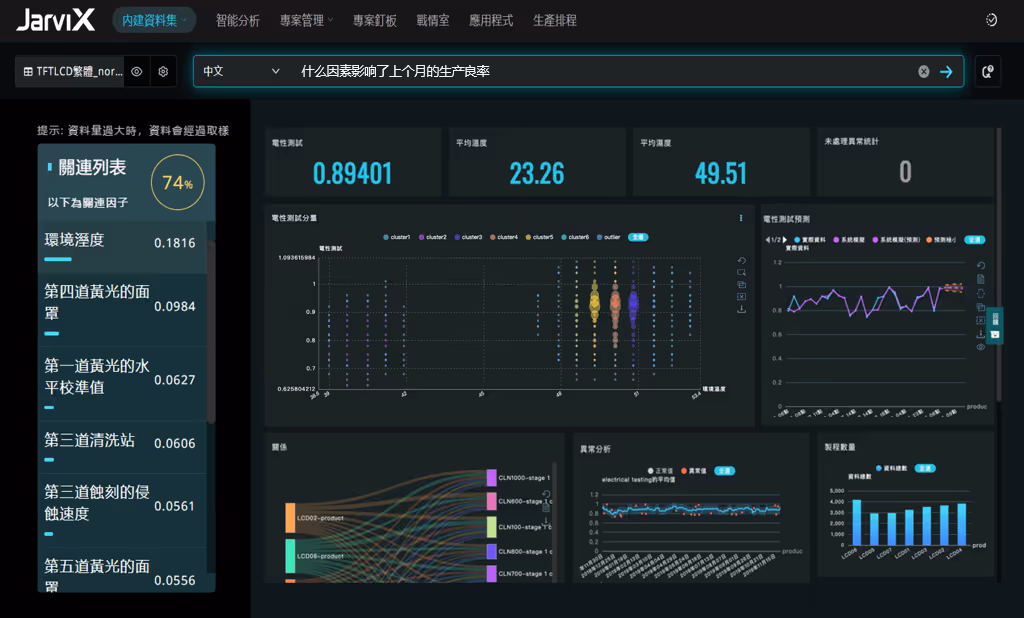The height and width of the screenshot is (618, 1024).
Task: Go to the 戰情室 tab
Action: click(x=433, y=20)
